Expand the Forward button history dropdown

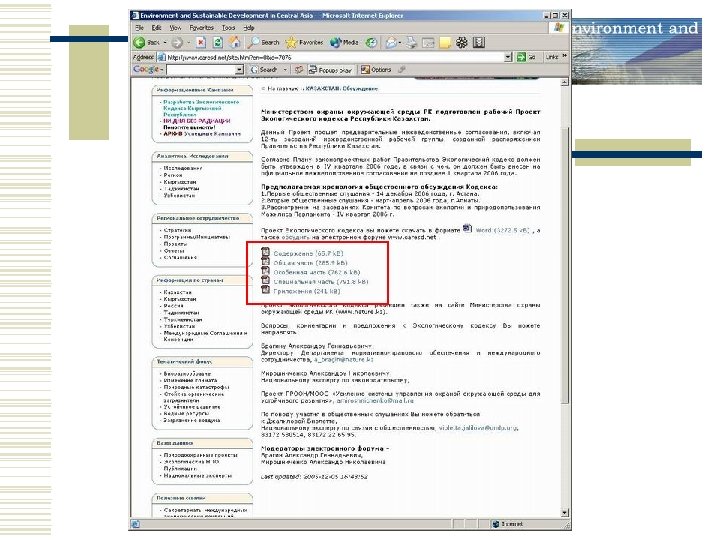click(188, 43)
